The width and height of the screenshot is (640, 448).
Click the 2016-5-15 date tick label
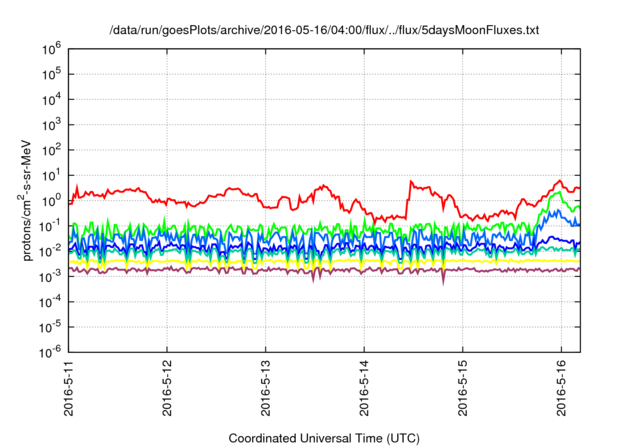tap(463, 388)
